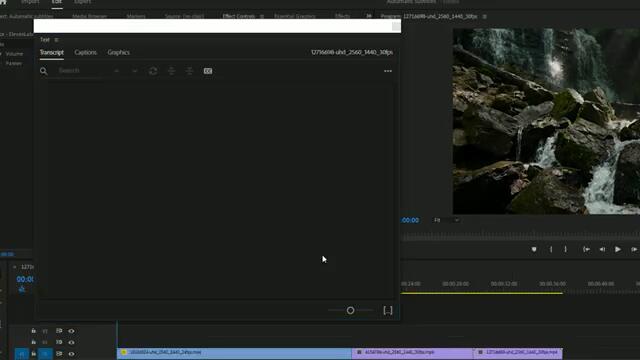
Task: Select the Effect Controls panel tab
Action: pyautogui.click(x=239, y=16)
